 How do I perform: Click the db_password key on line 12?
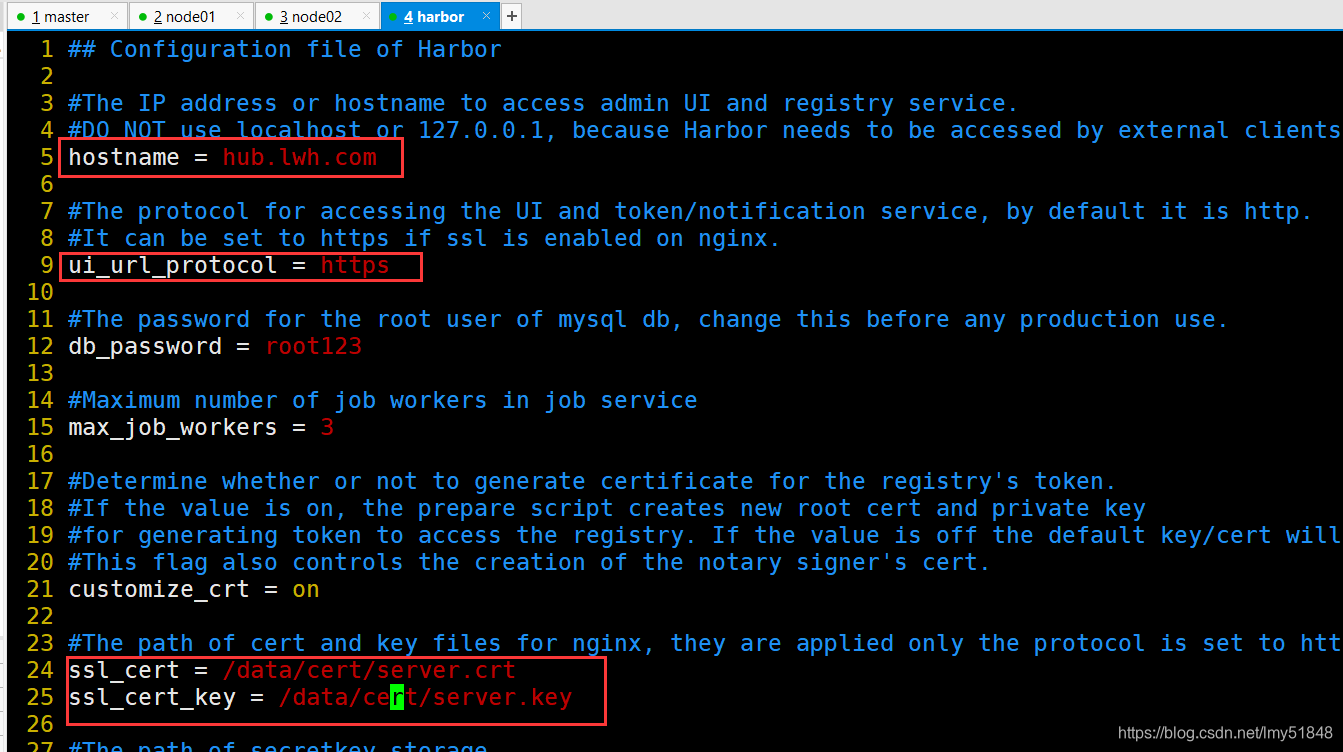[x=145, y=347]
